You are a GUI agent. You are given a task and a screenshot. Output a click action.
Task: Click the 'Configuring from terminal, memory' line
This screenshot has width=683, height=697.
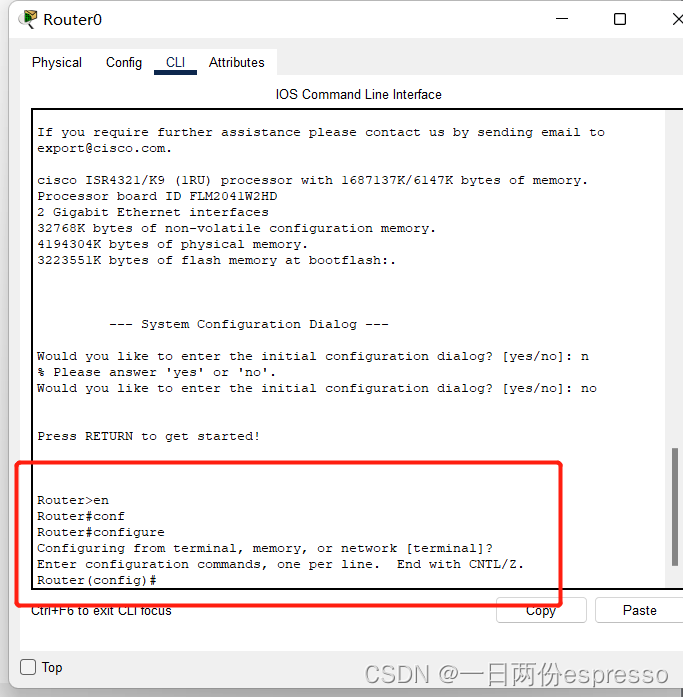(x=265, y=548)
